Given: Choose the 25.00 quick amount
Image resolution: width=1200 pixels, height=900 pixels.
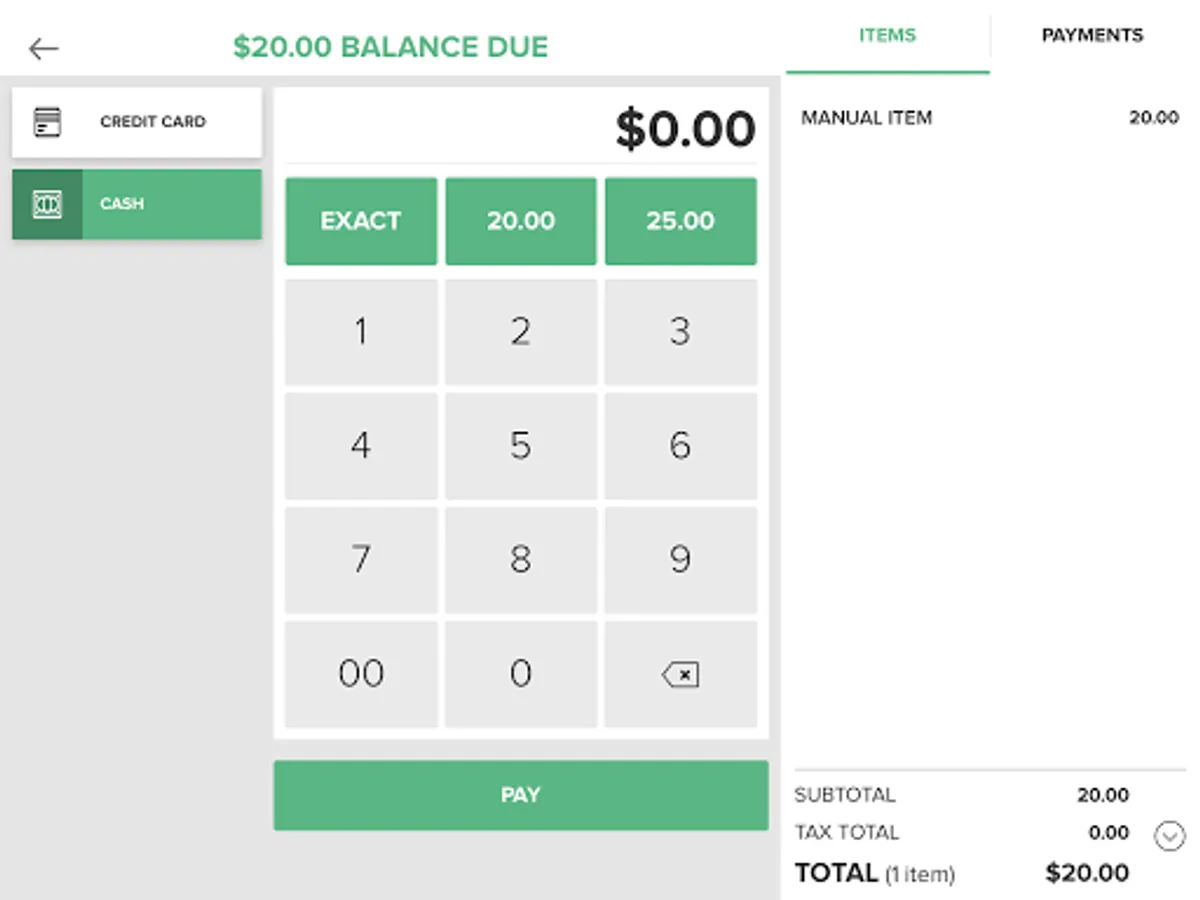Looking at the screenshot, I should [x=680, y=221].
